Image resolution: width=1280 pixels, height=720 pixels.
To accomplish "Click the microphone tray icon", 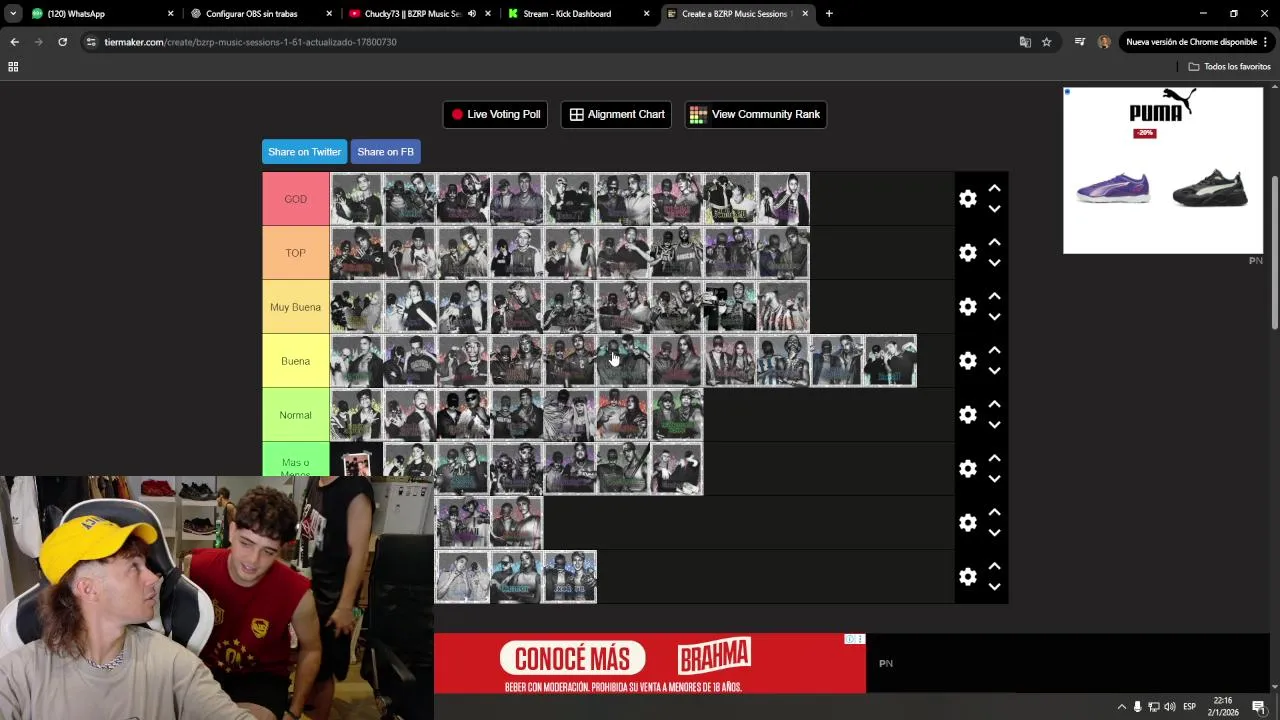I will tap(1137, 707).
